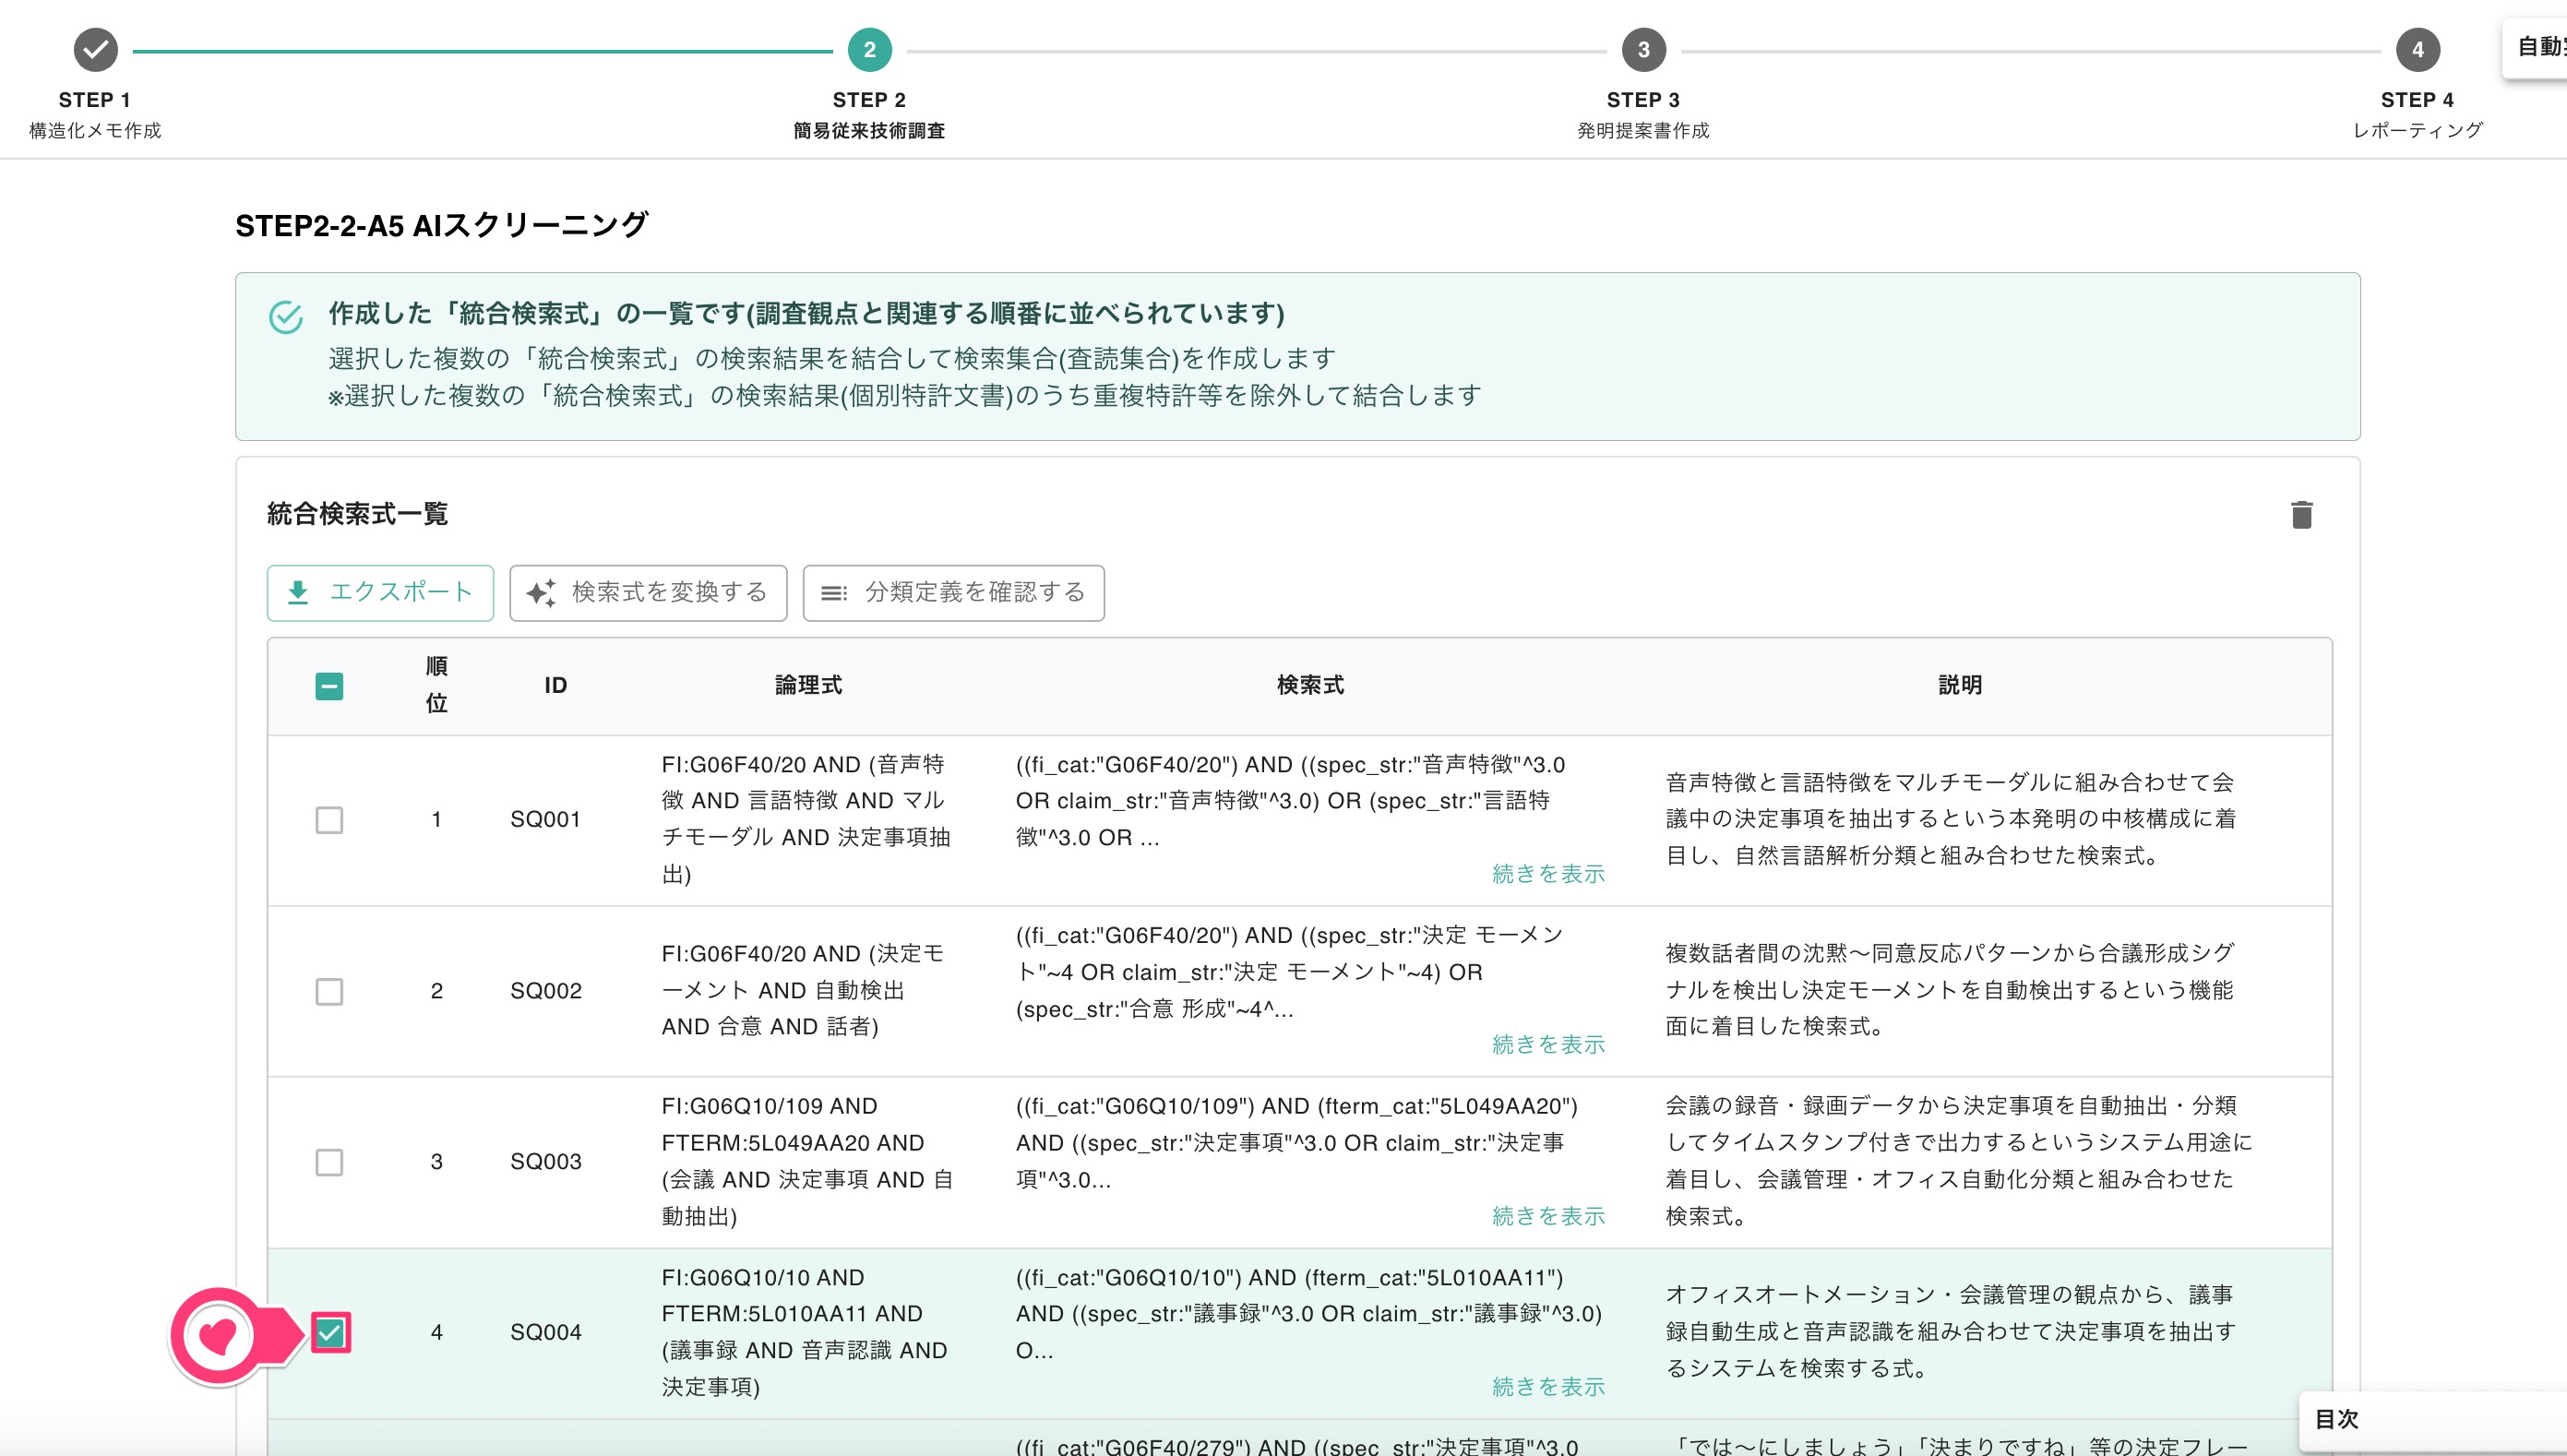Click the STEP 2 circle in the stepper
The width and height of the screenshot is (2567, 1456).
(x=869, y=50)
